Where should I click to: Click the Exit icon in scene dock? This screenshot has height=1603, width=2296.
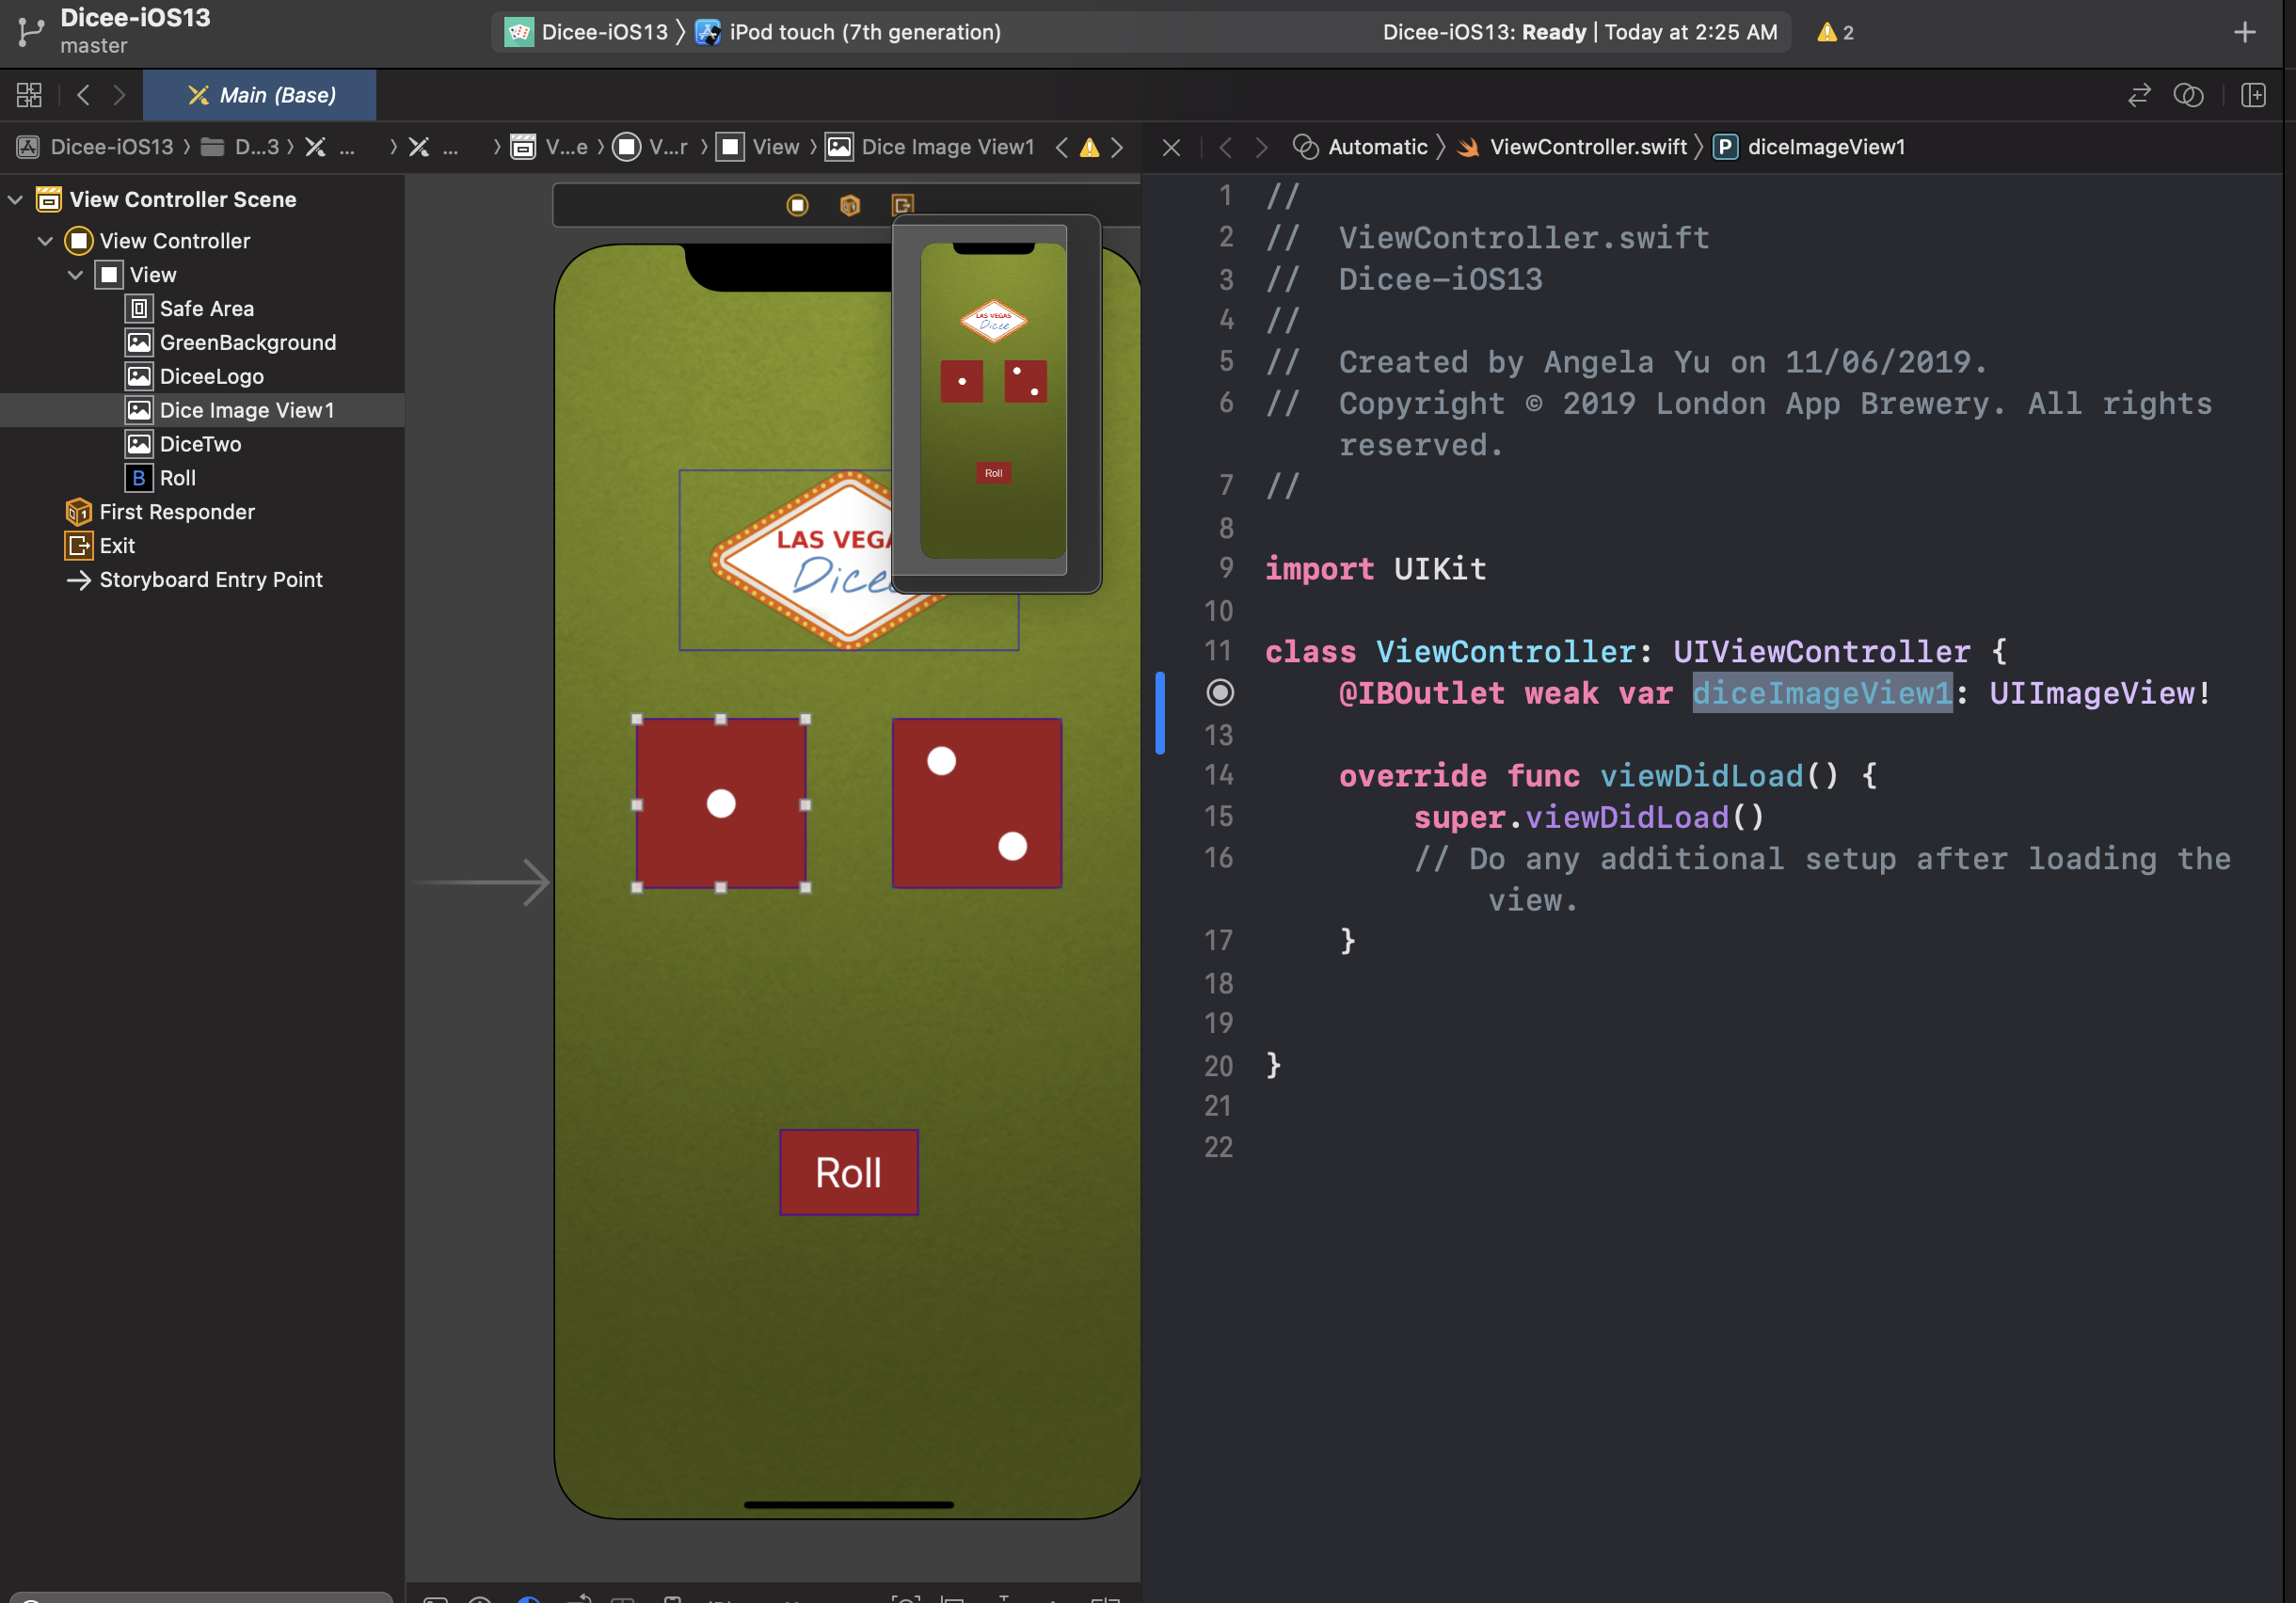pos(902,205)
